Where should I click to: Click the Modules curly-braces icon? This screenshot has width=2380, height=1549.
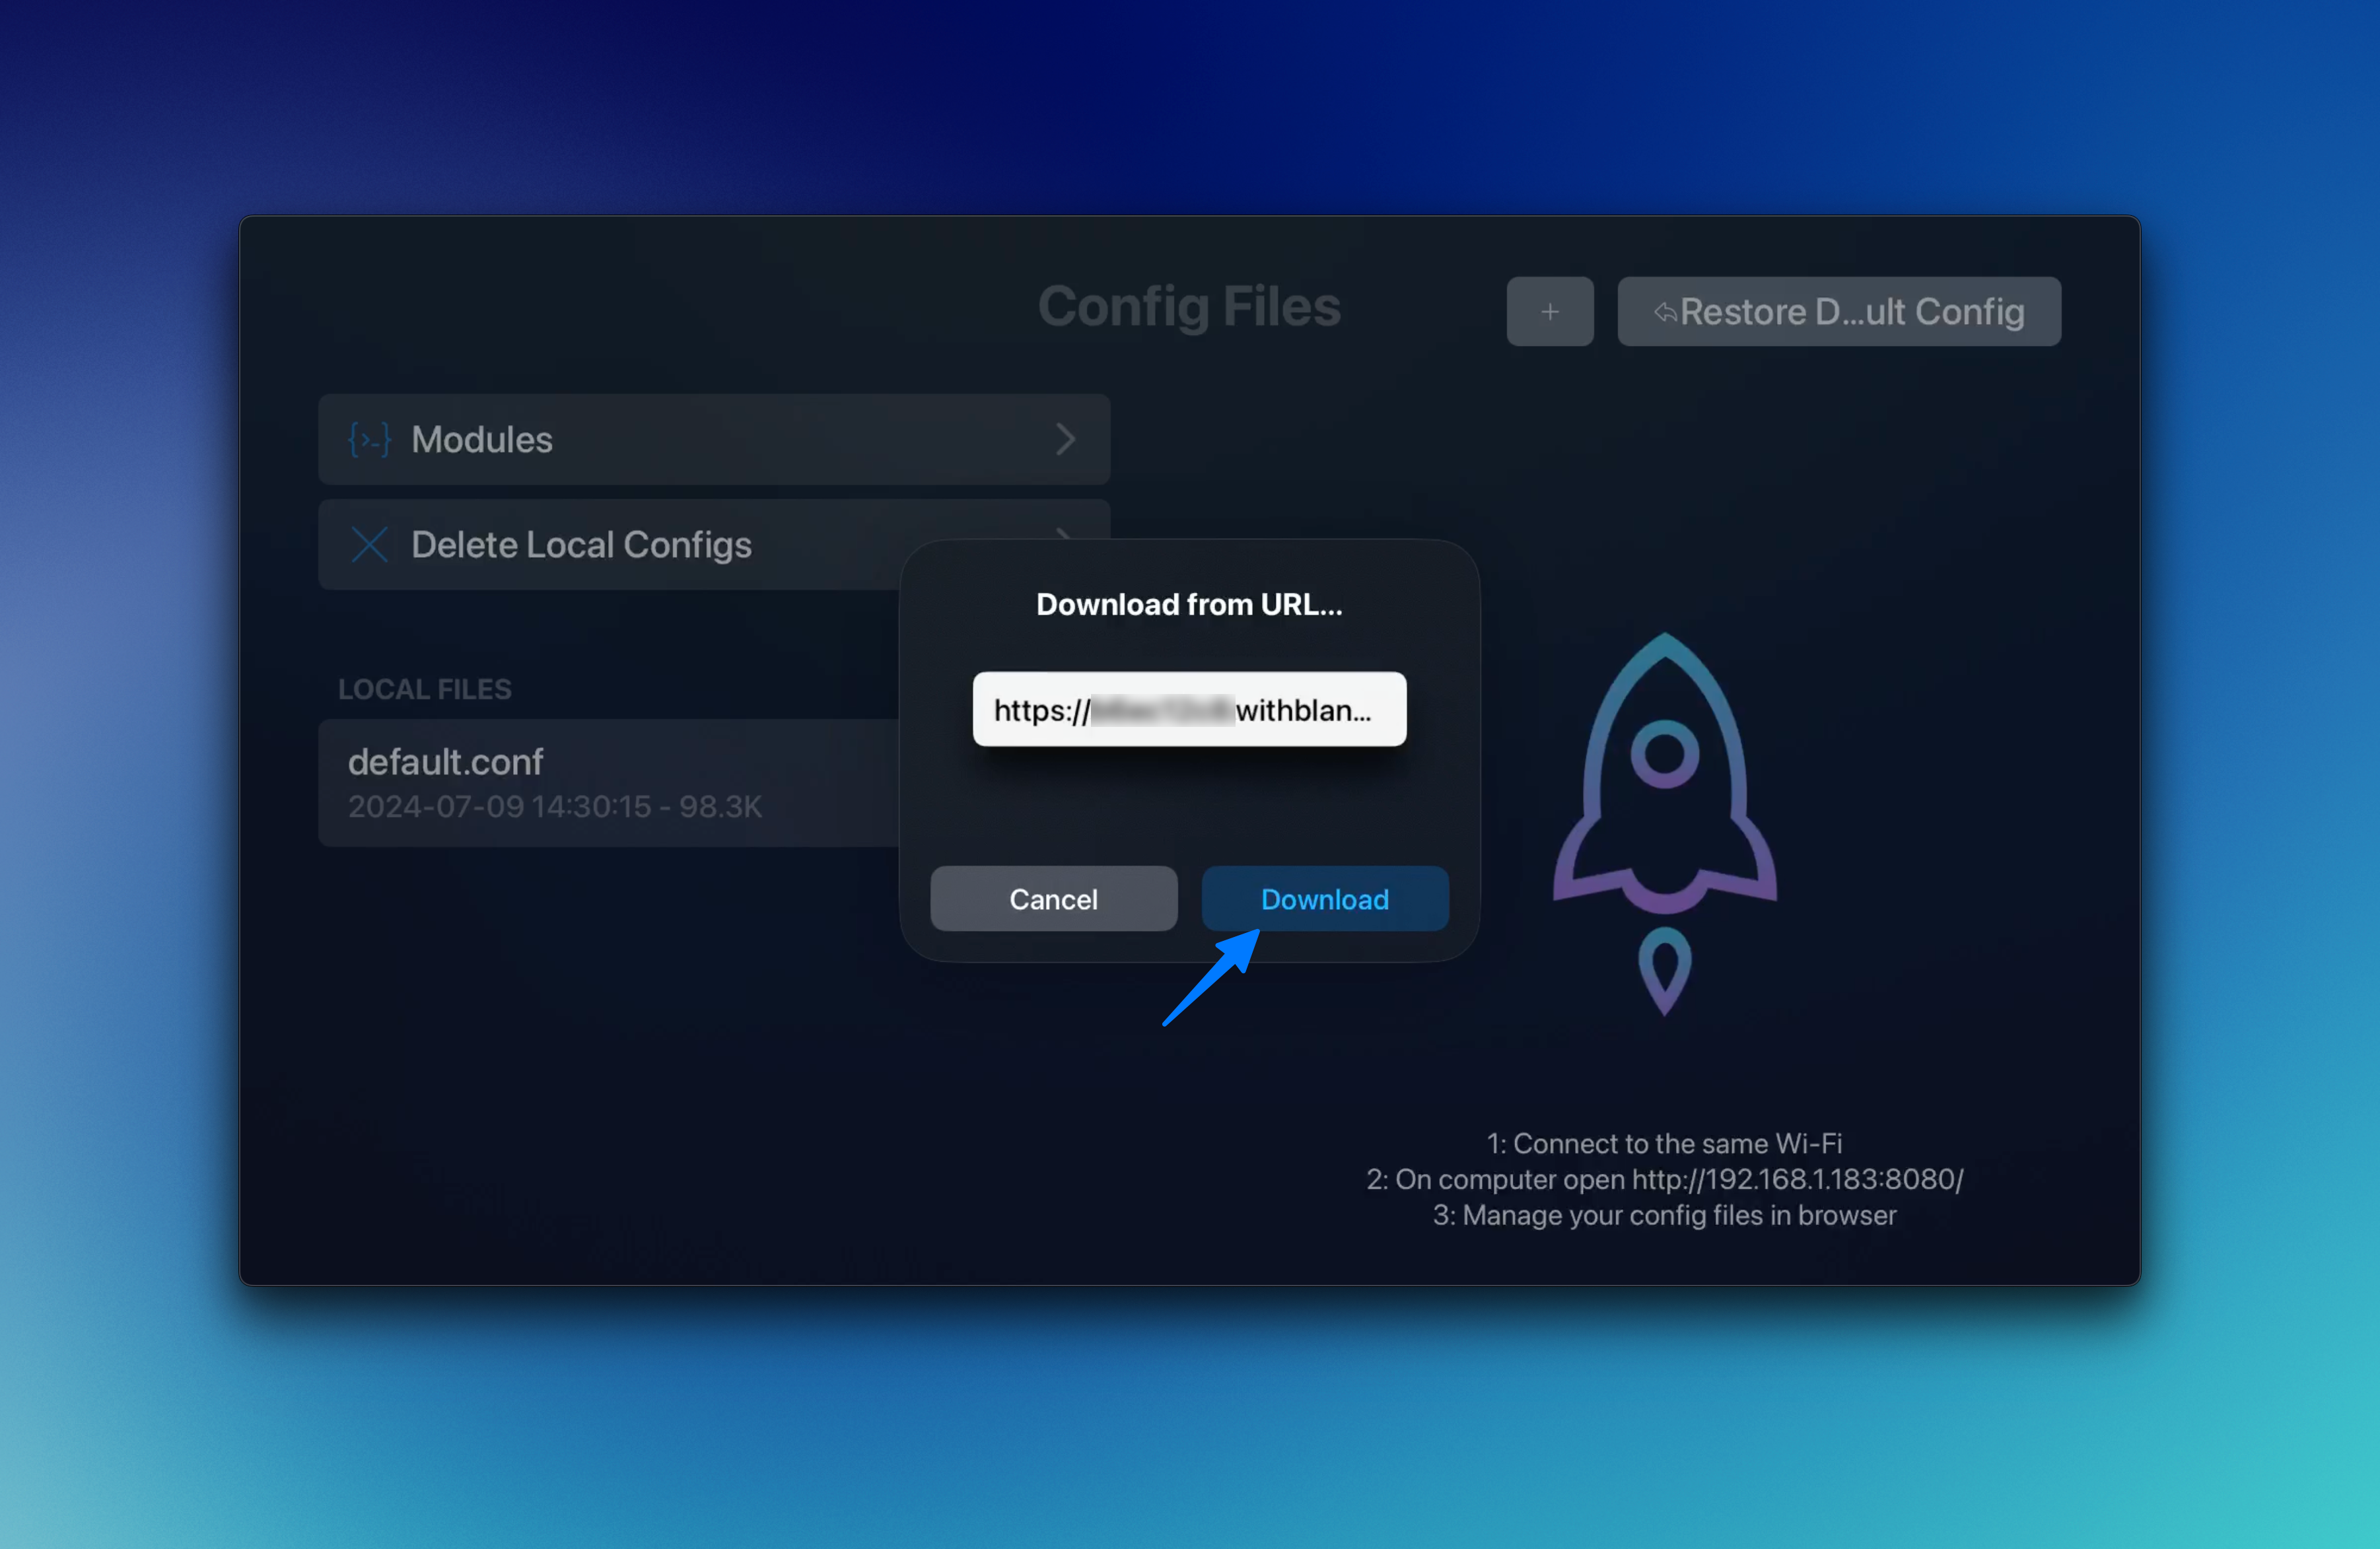(369, 440)
